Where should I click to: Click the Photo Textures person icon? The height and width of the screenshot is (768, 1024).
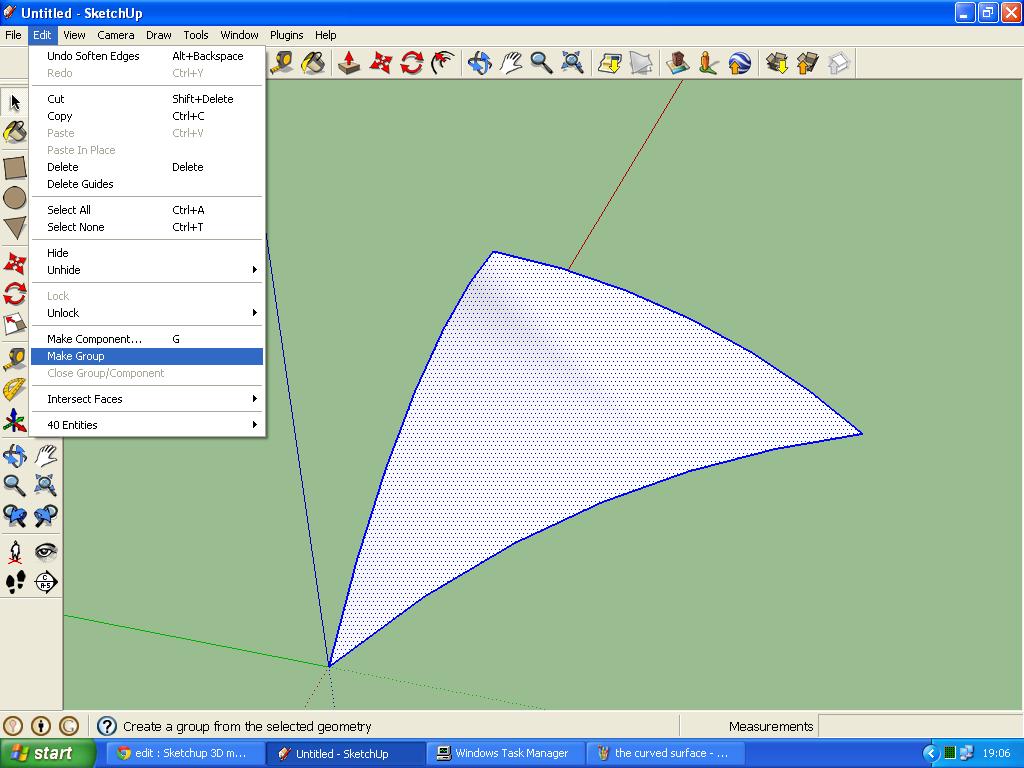(709, 63)
